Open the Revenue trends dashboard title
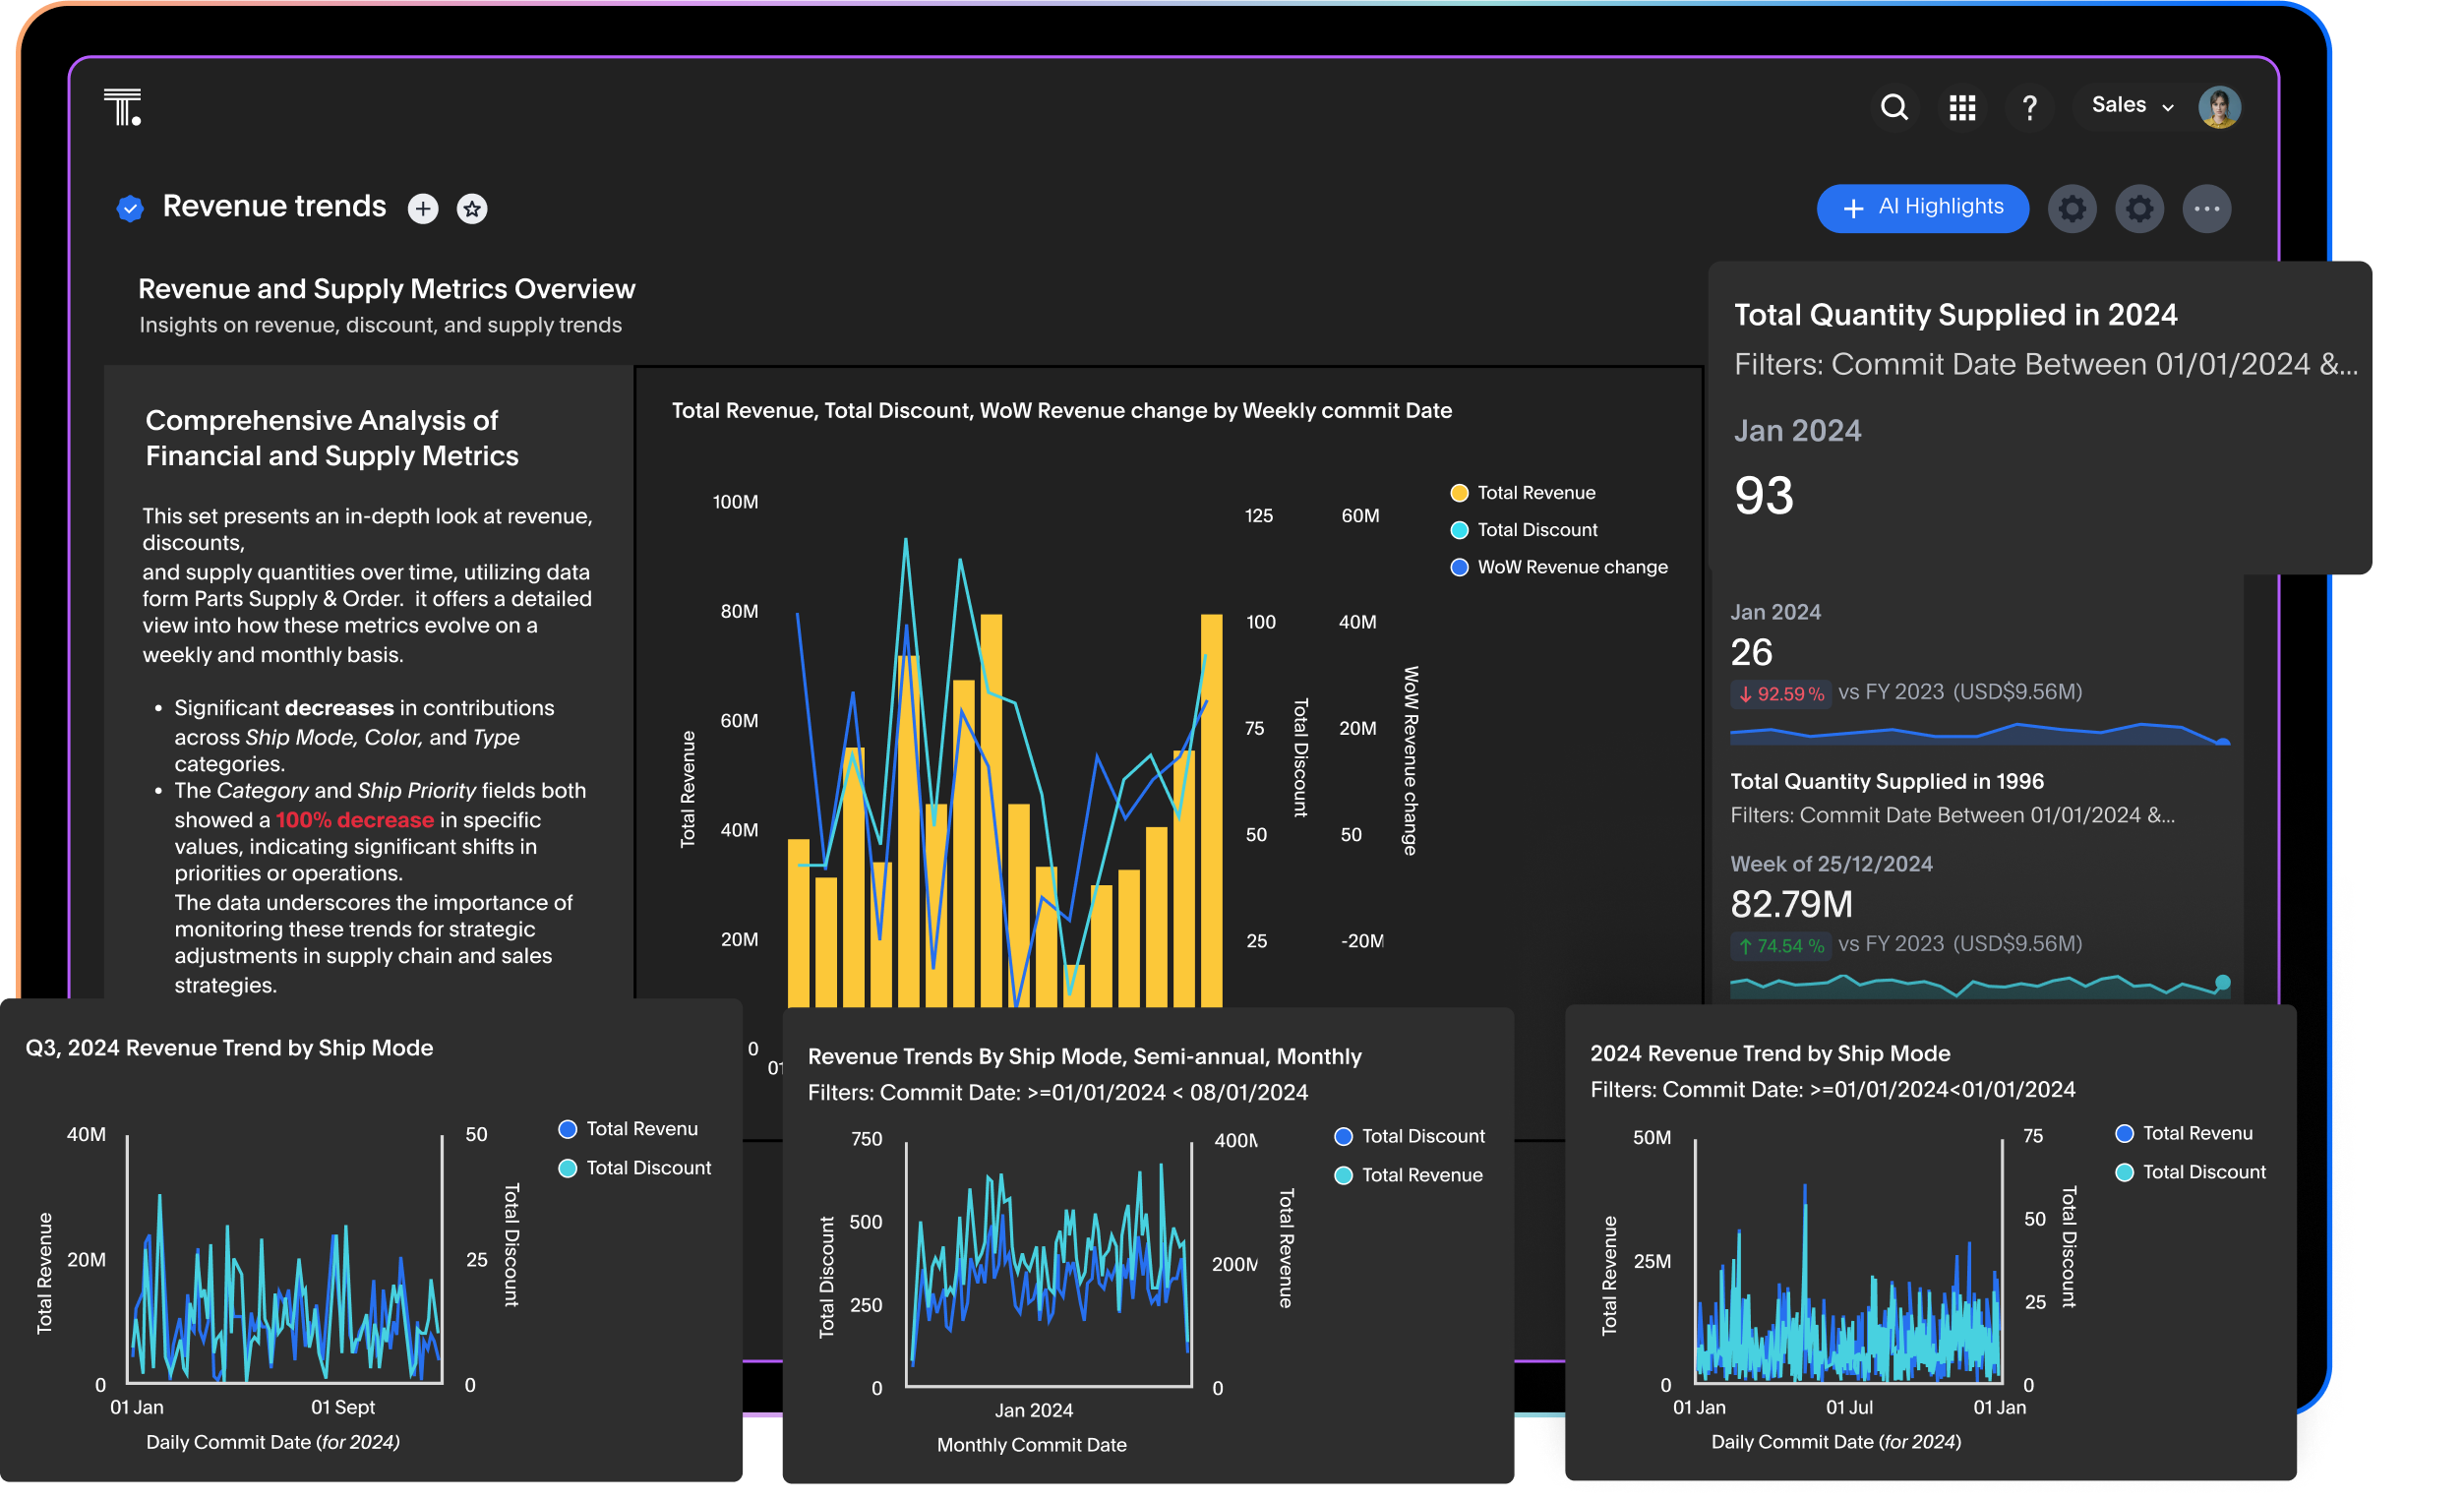Viewport: 2464px width, 1499px height. pyautogui.click(x=275, y=207)
